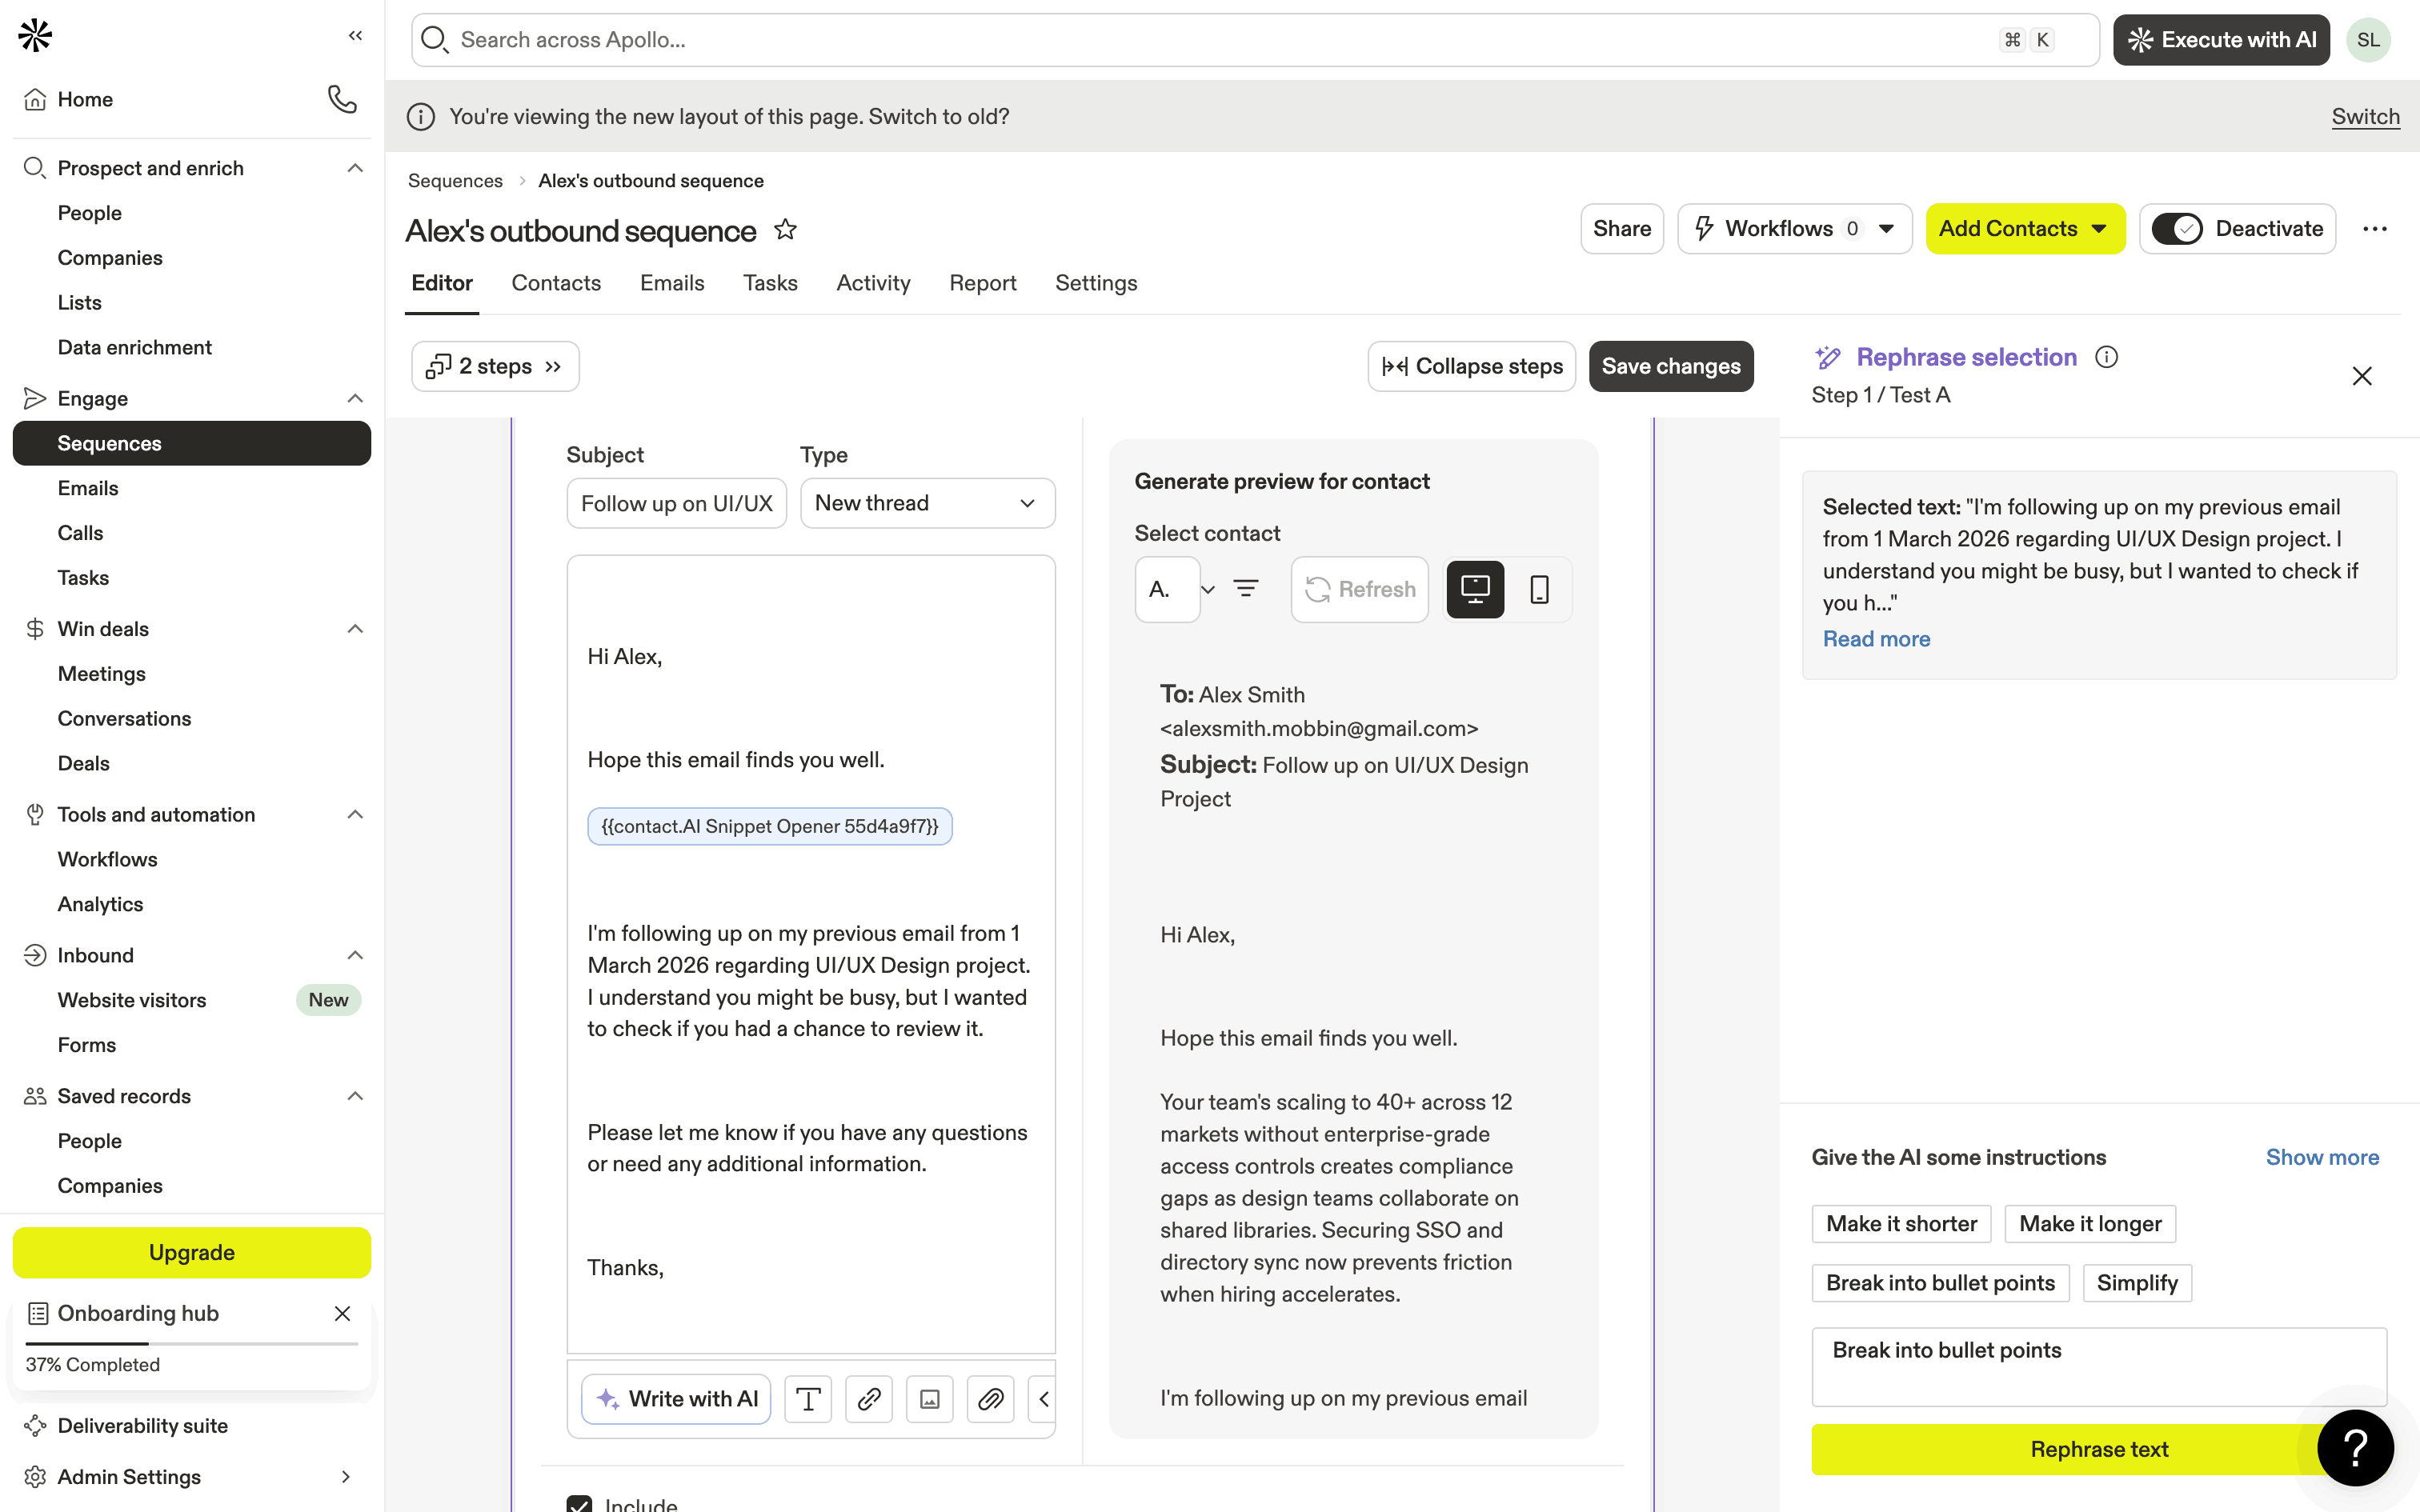2420x1512 pixels.
Task: Switch to the Contacts tab
Action: tap(556, 283)
